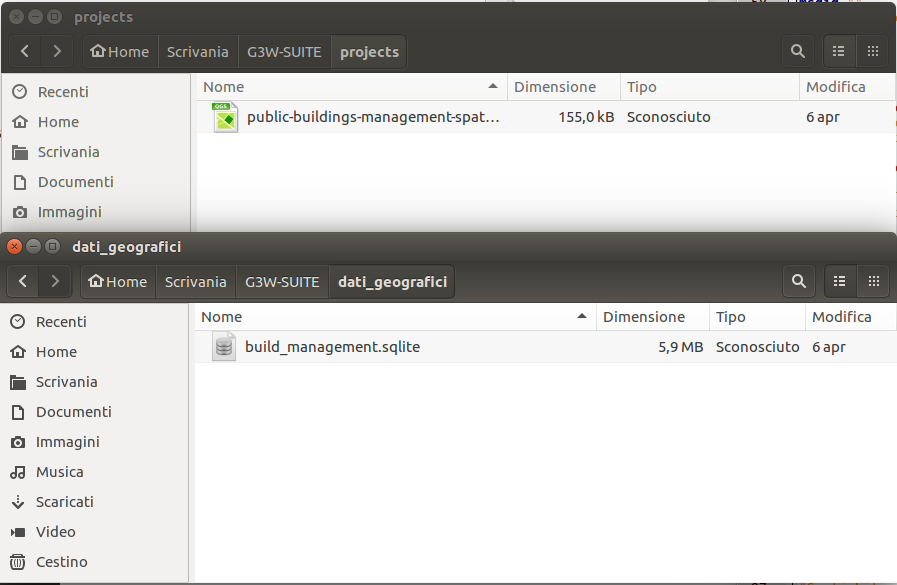Click Scrivania breadcrumb in dati_geografici window

196,282
